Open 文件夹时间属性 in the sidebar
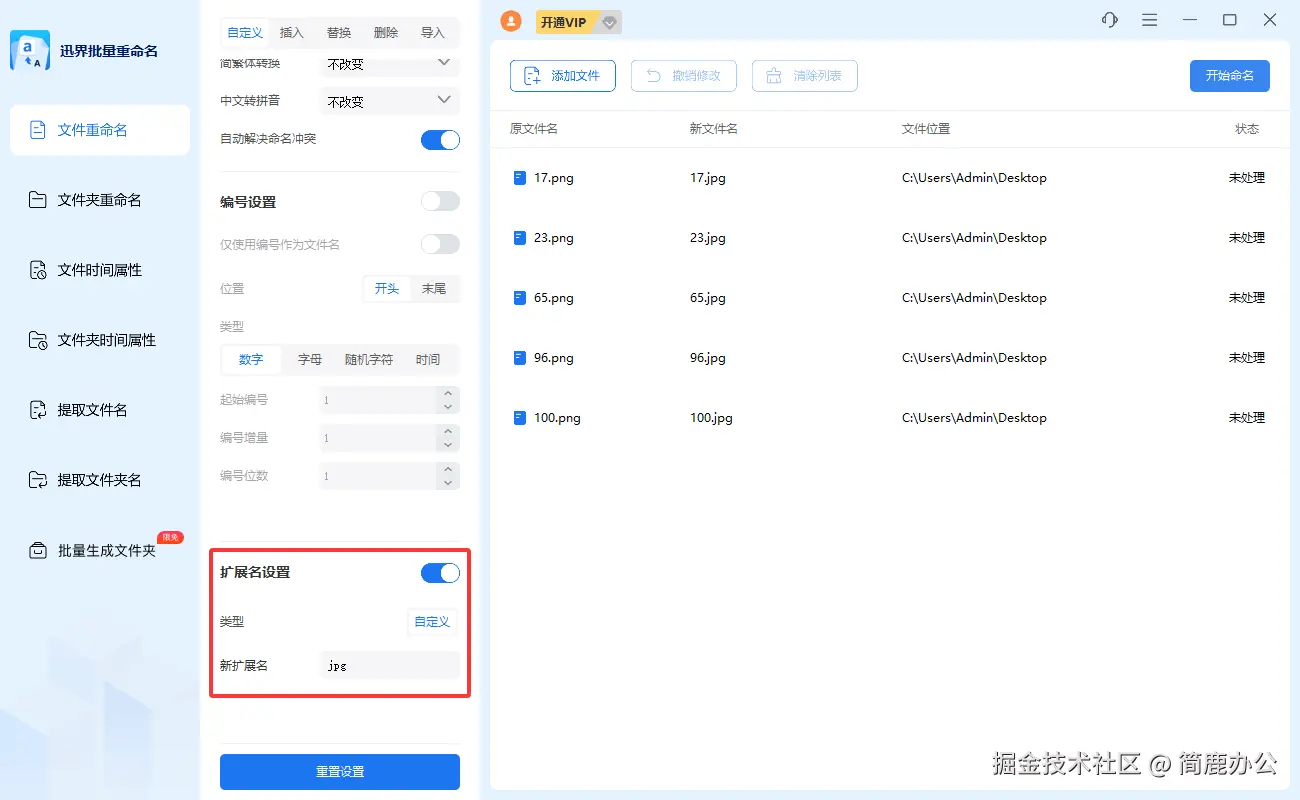 point(100,340)
